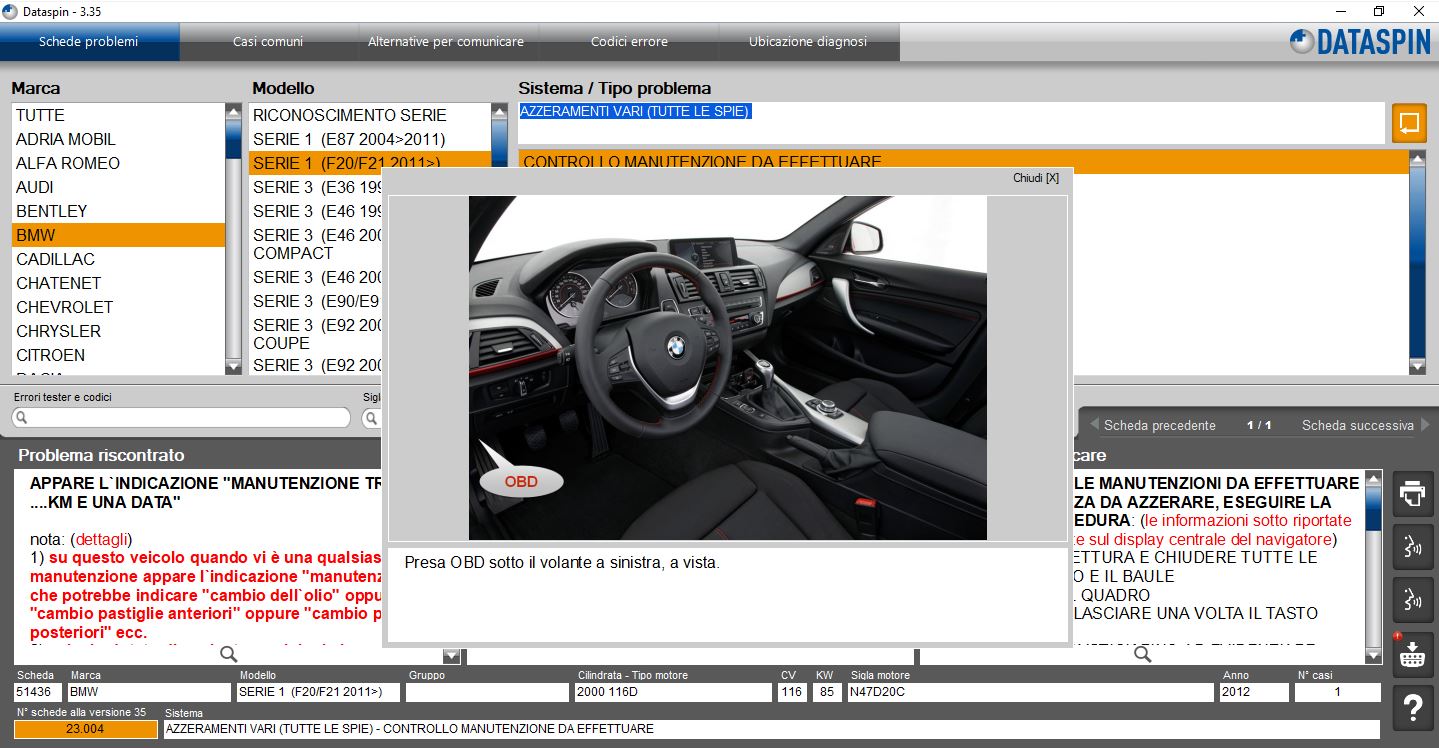The height and width of the screenshot is (748, 1439).
Task: Click the Sigla motore field N47D20C
Action: [1029, 692]
